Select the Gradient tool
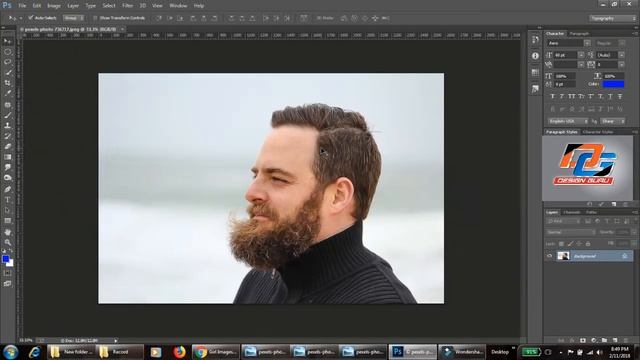Screen dimensions: 640x360 tap(7, 157)
